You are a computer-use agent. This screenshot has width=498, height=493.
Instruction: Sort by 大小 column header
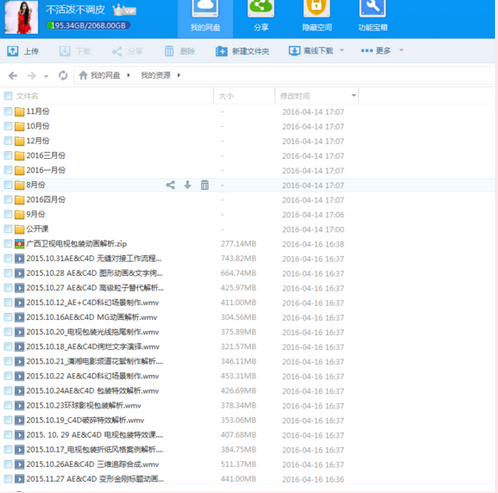click(226, 96)
